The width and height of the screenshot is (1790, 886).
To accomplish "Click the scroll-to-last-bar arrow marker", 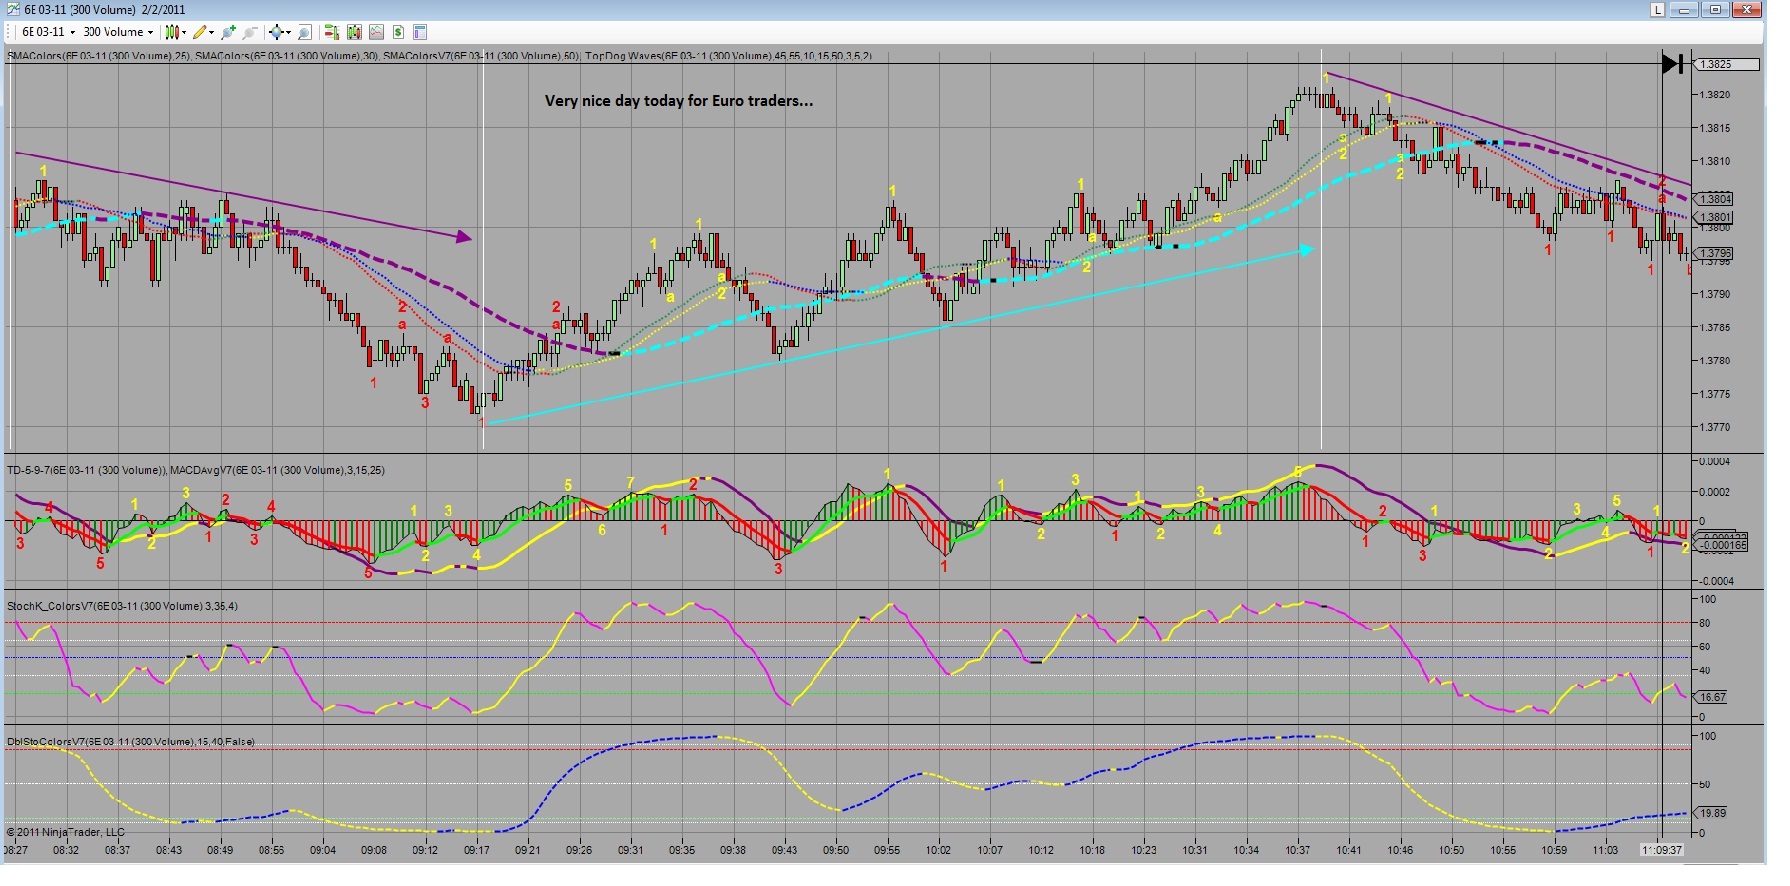I will [x=1673, y=64].
